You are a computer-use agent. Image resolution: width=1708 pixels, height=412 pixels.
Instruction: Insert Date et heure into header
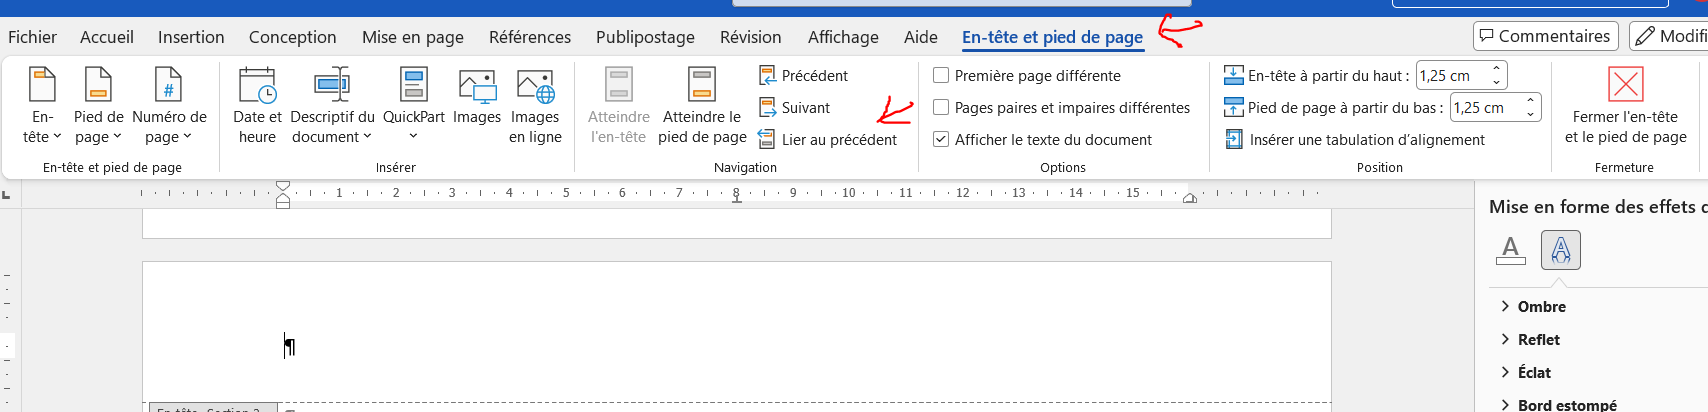257,105
